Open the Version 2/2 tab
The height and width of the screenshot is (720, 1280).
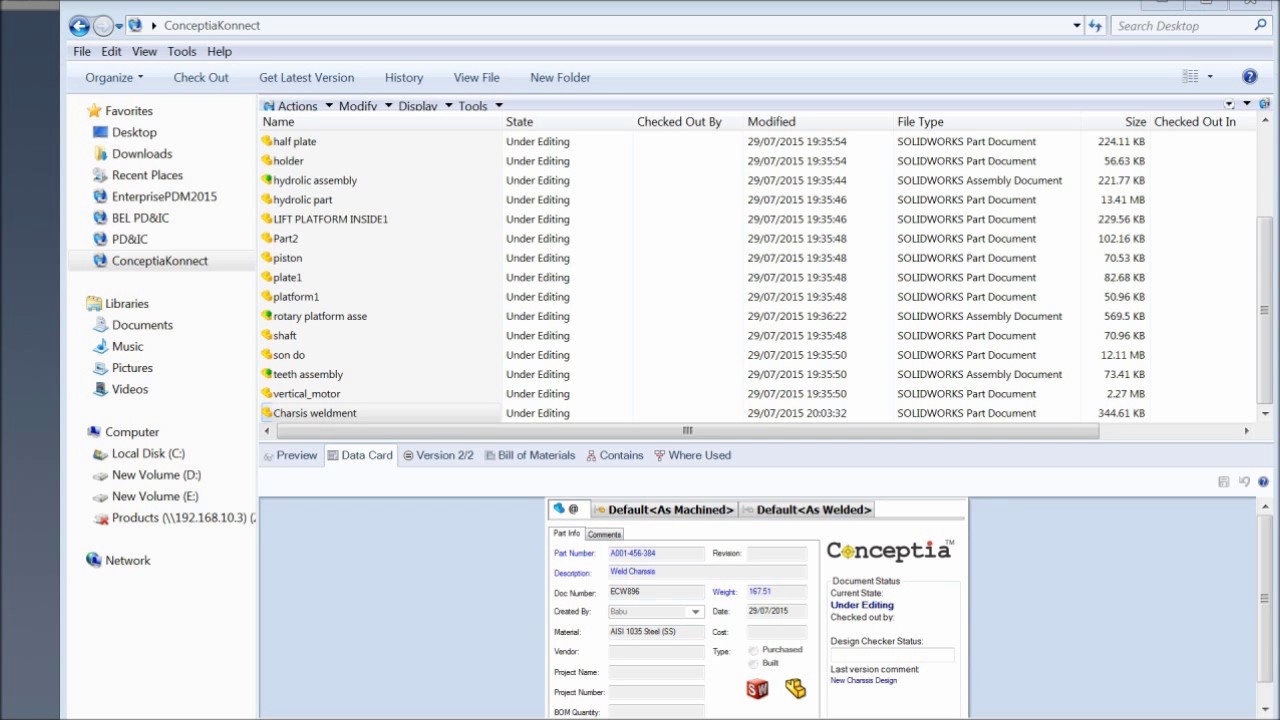(438, 455)
